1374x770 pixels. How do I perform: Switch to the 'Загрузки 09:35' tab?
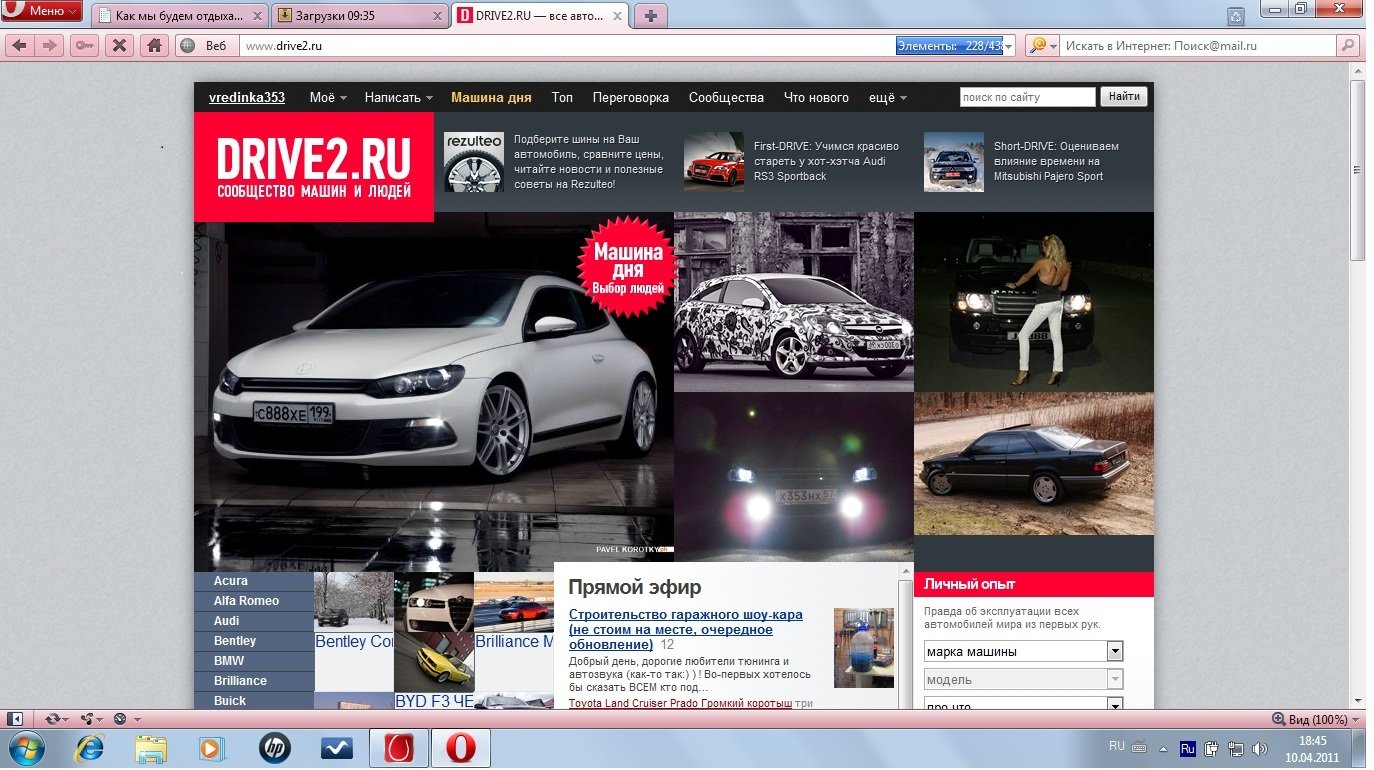point(358,15)
